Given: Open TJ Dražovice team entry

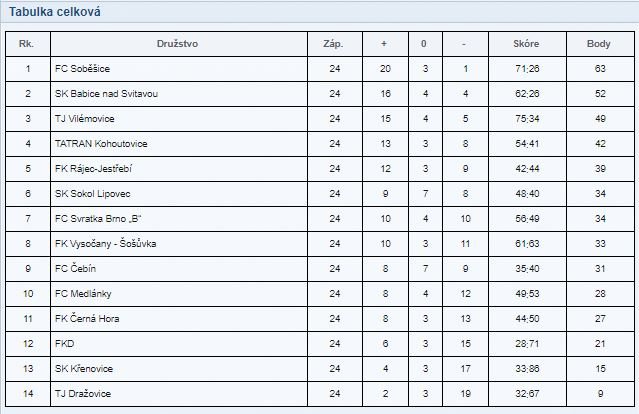Looking at the screenshot, I should [83, 394].
